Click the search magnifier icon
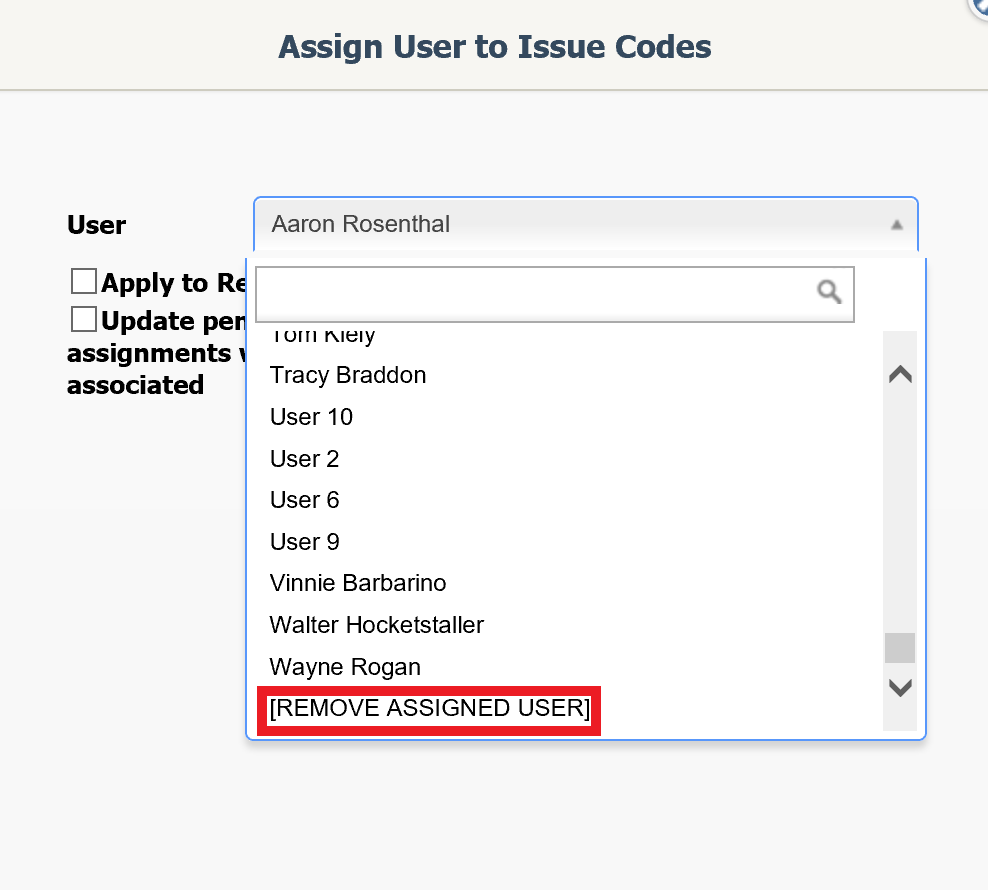Image resolution: width=988 pixels, height=890 pixels. click(x=828, y=292)
